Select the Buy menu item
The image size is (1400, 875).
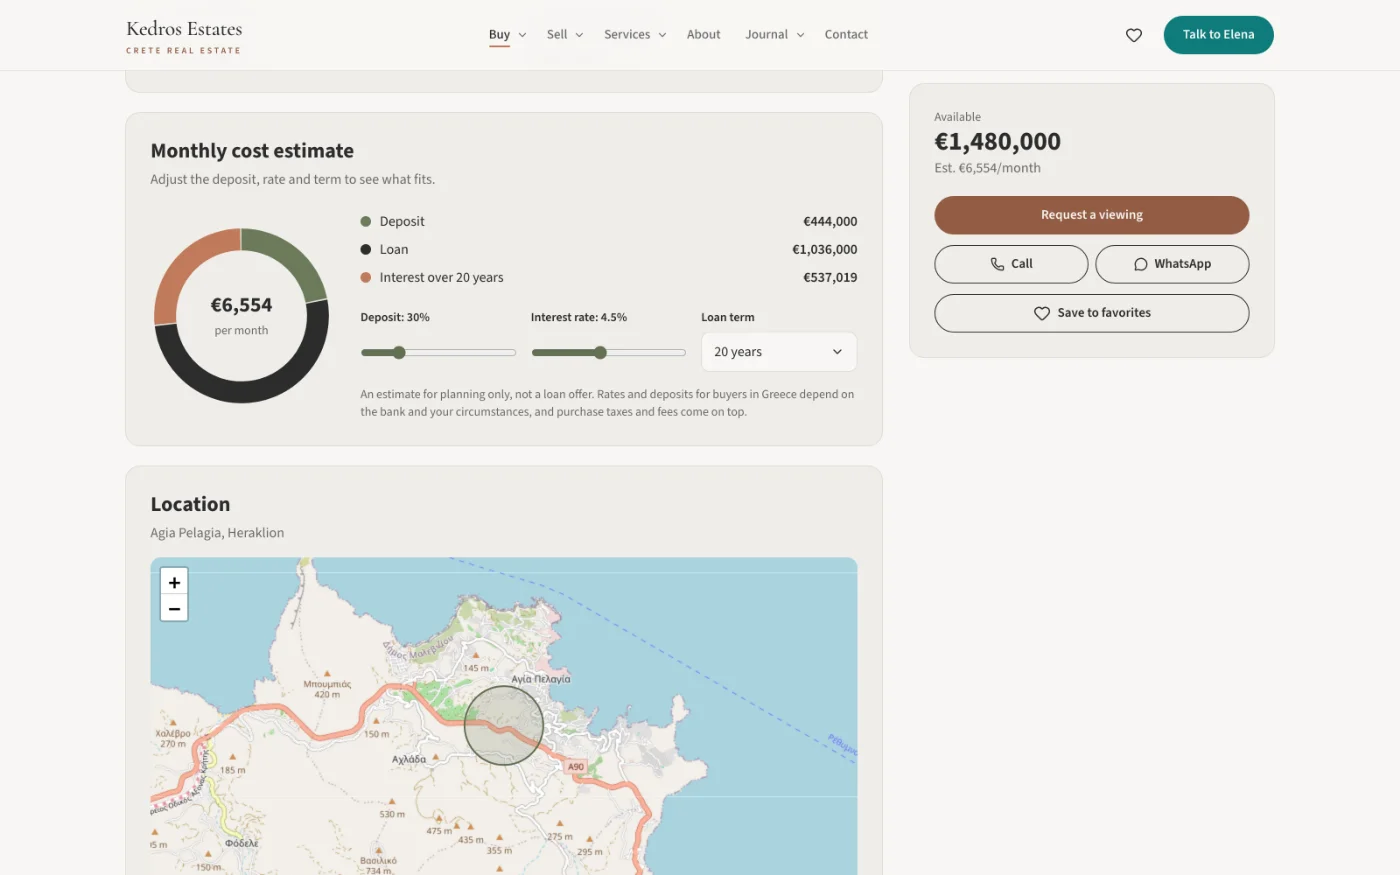[x=499, y=34]
